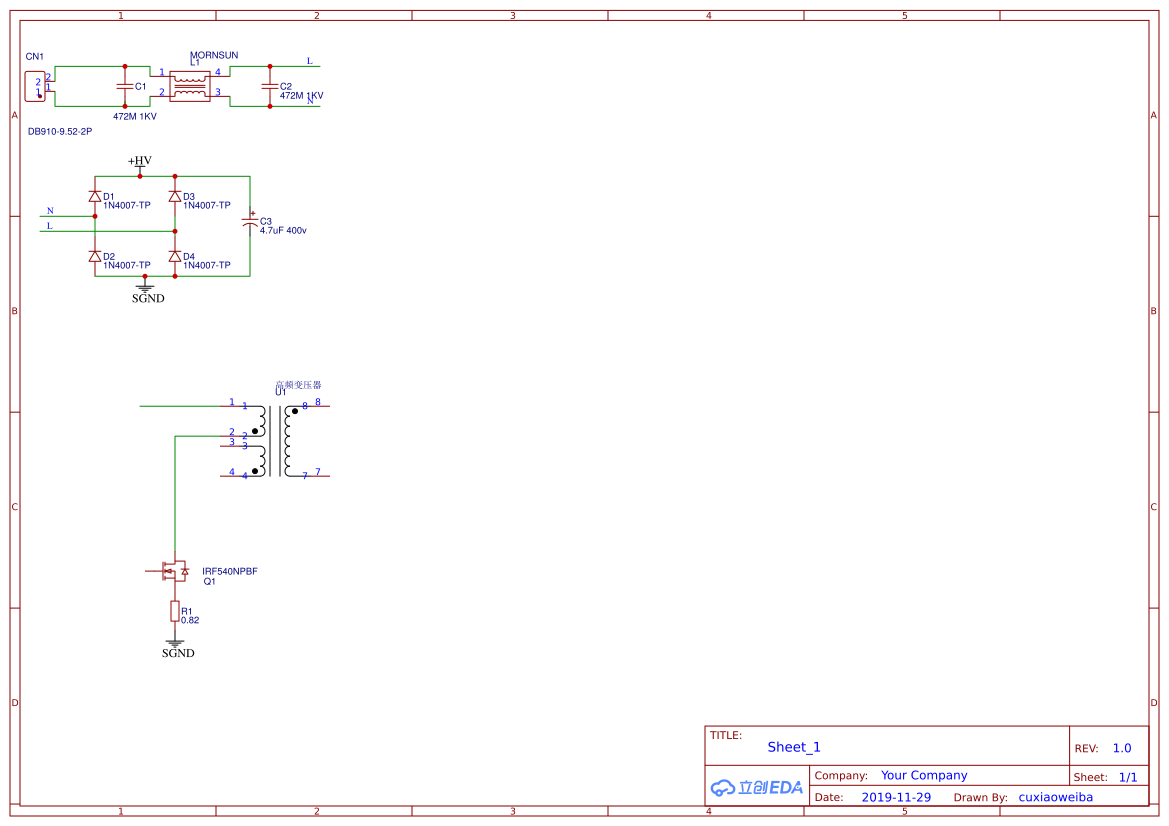Pick the D1 diode symbol
The image size is (1169, 826).
[95, 196]
